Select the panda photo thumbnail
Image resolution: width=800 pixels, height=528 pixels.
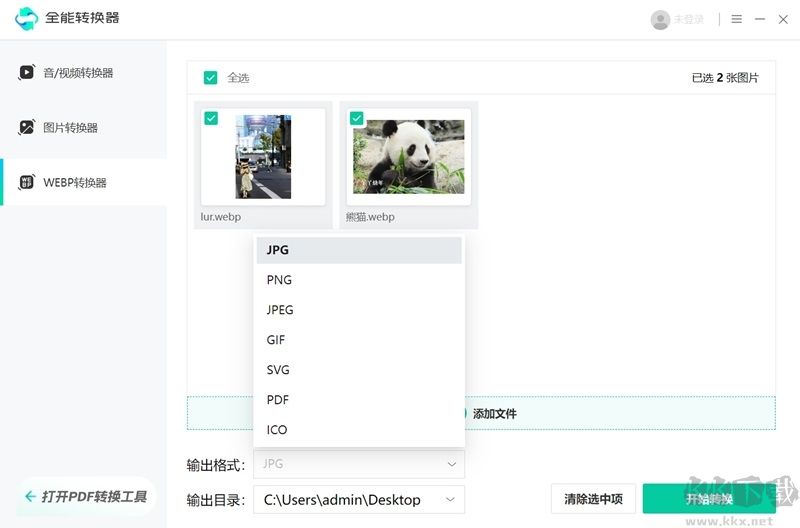coord(409,157)
